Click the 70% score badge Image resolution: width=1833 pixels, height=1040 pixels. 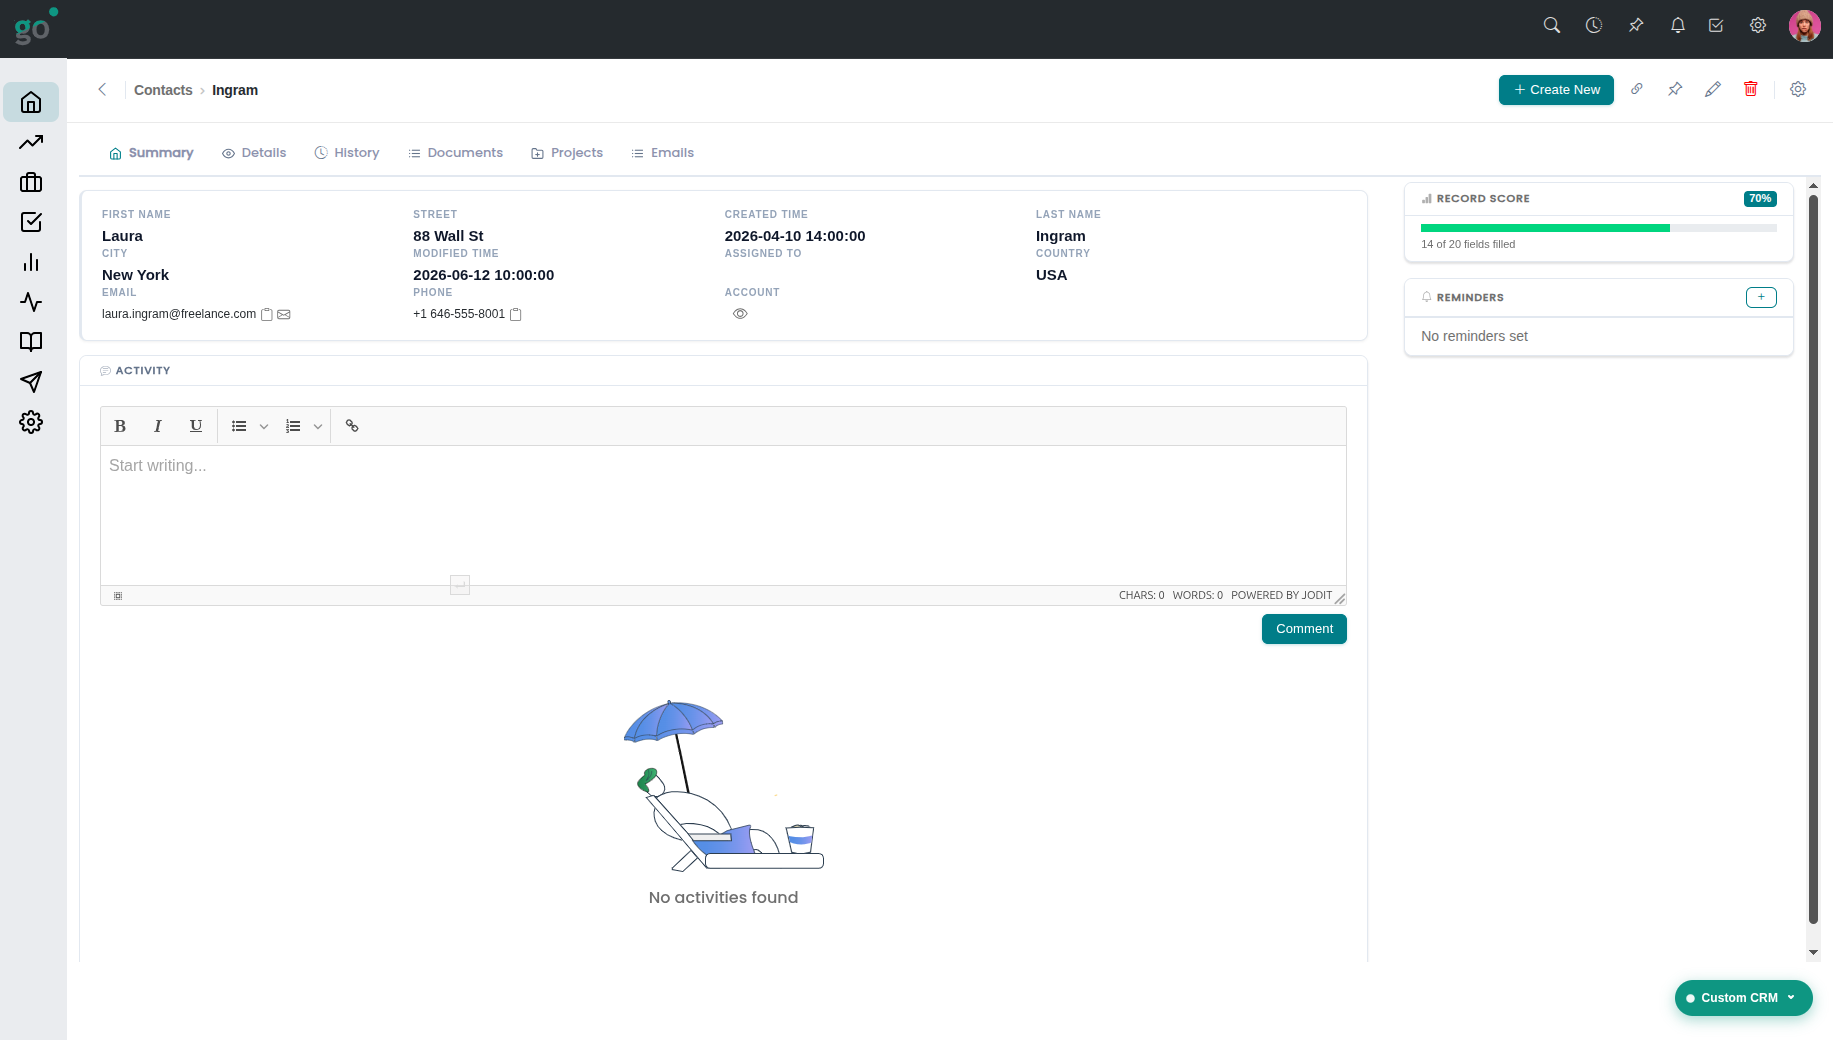coord(1760,199)
